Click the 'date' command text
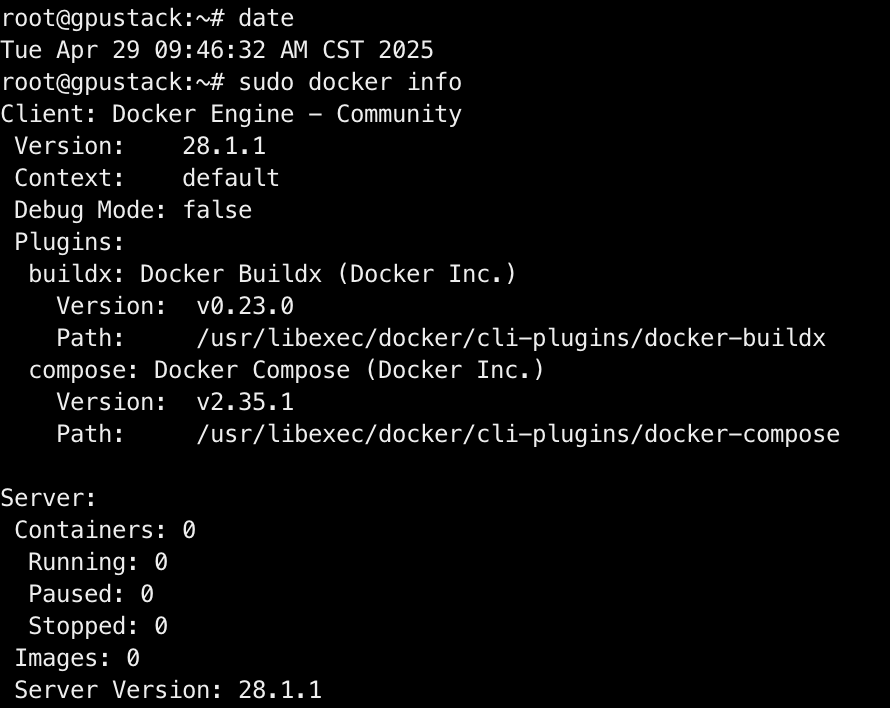The height and width of the screenshot is (708, 890). point(266,18)
